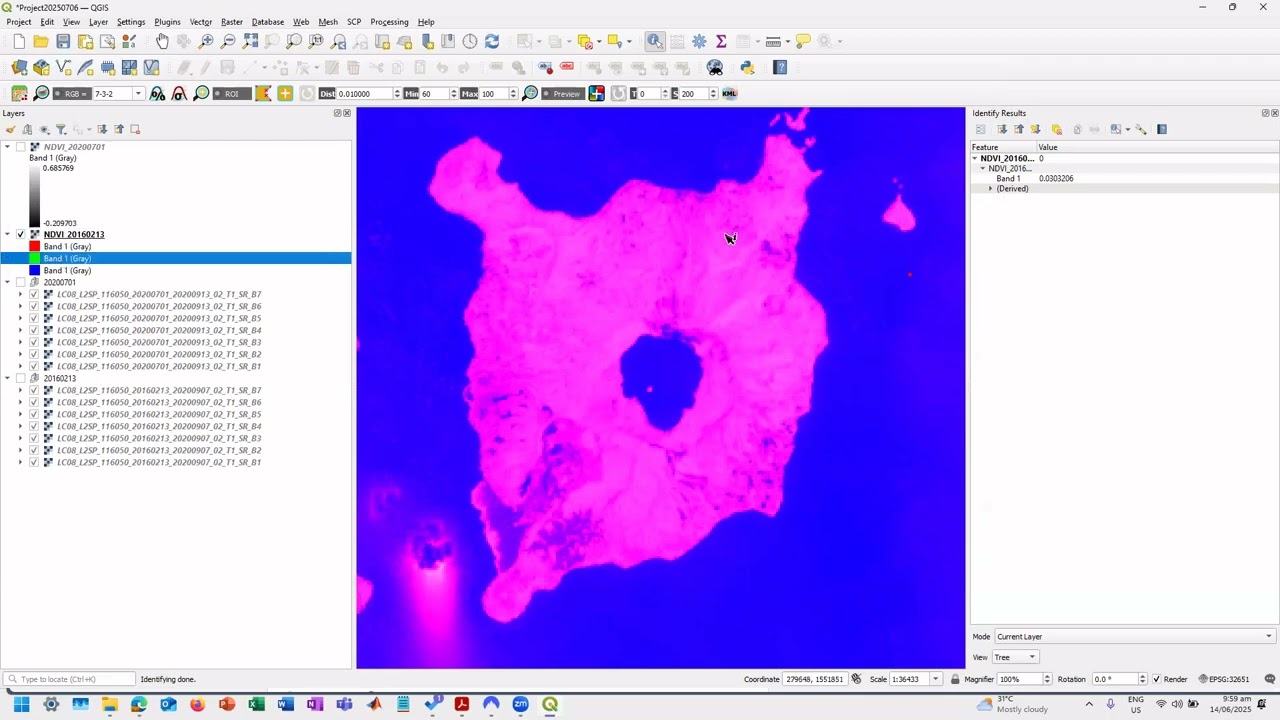The image size is (1280, 720).
Task: Create a new project with the blank page icon
Action: click(x=19, y=41)
